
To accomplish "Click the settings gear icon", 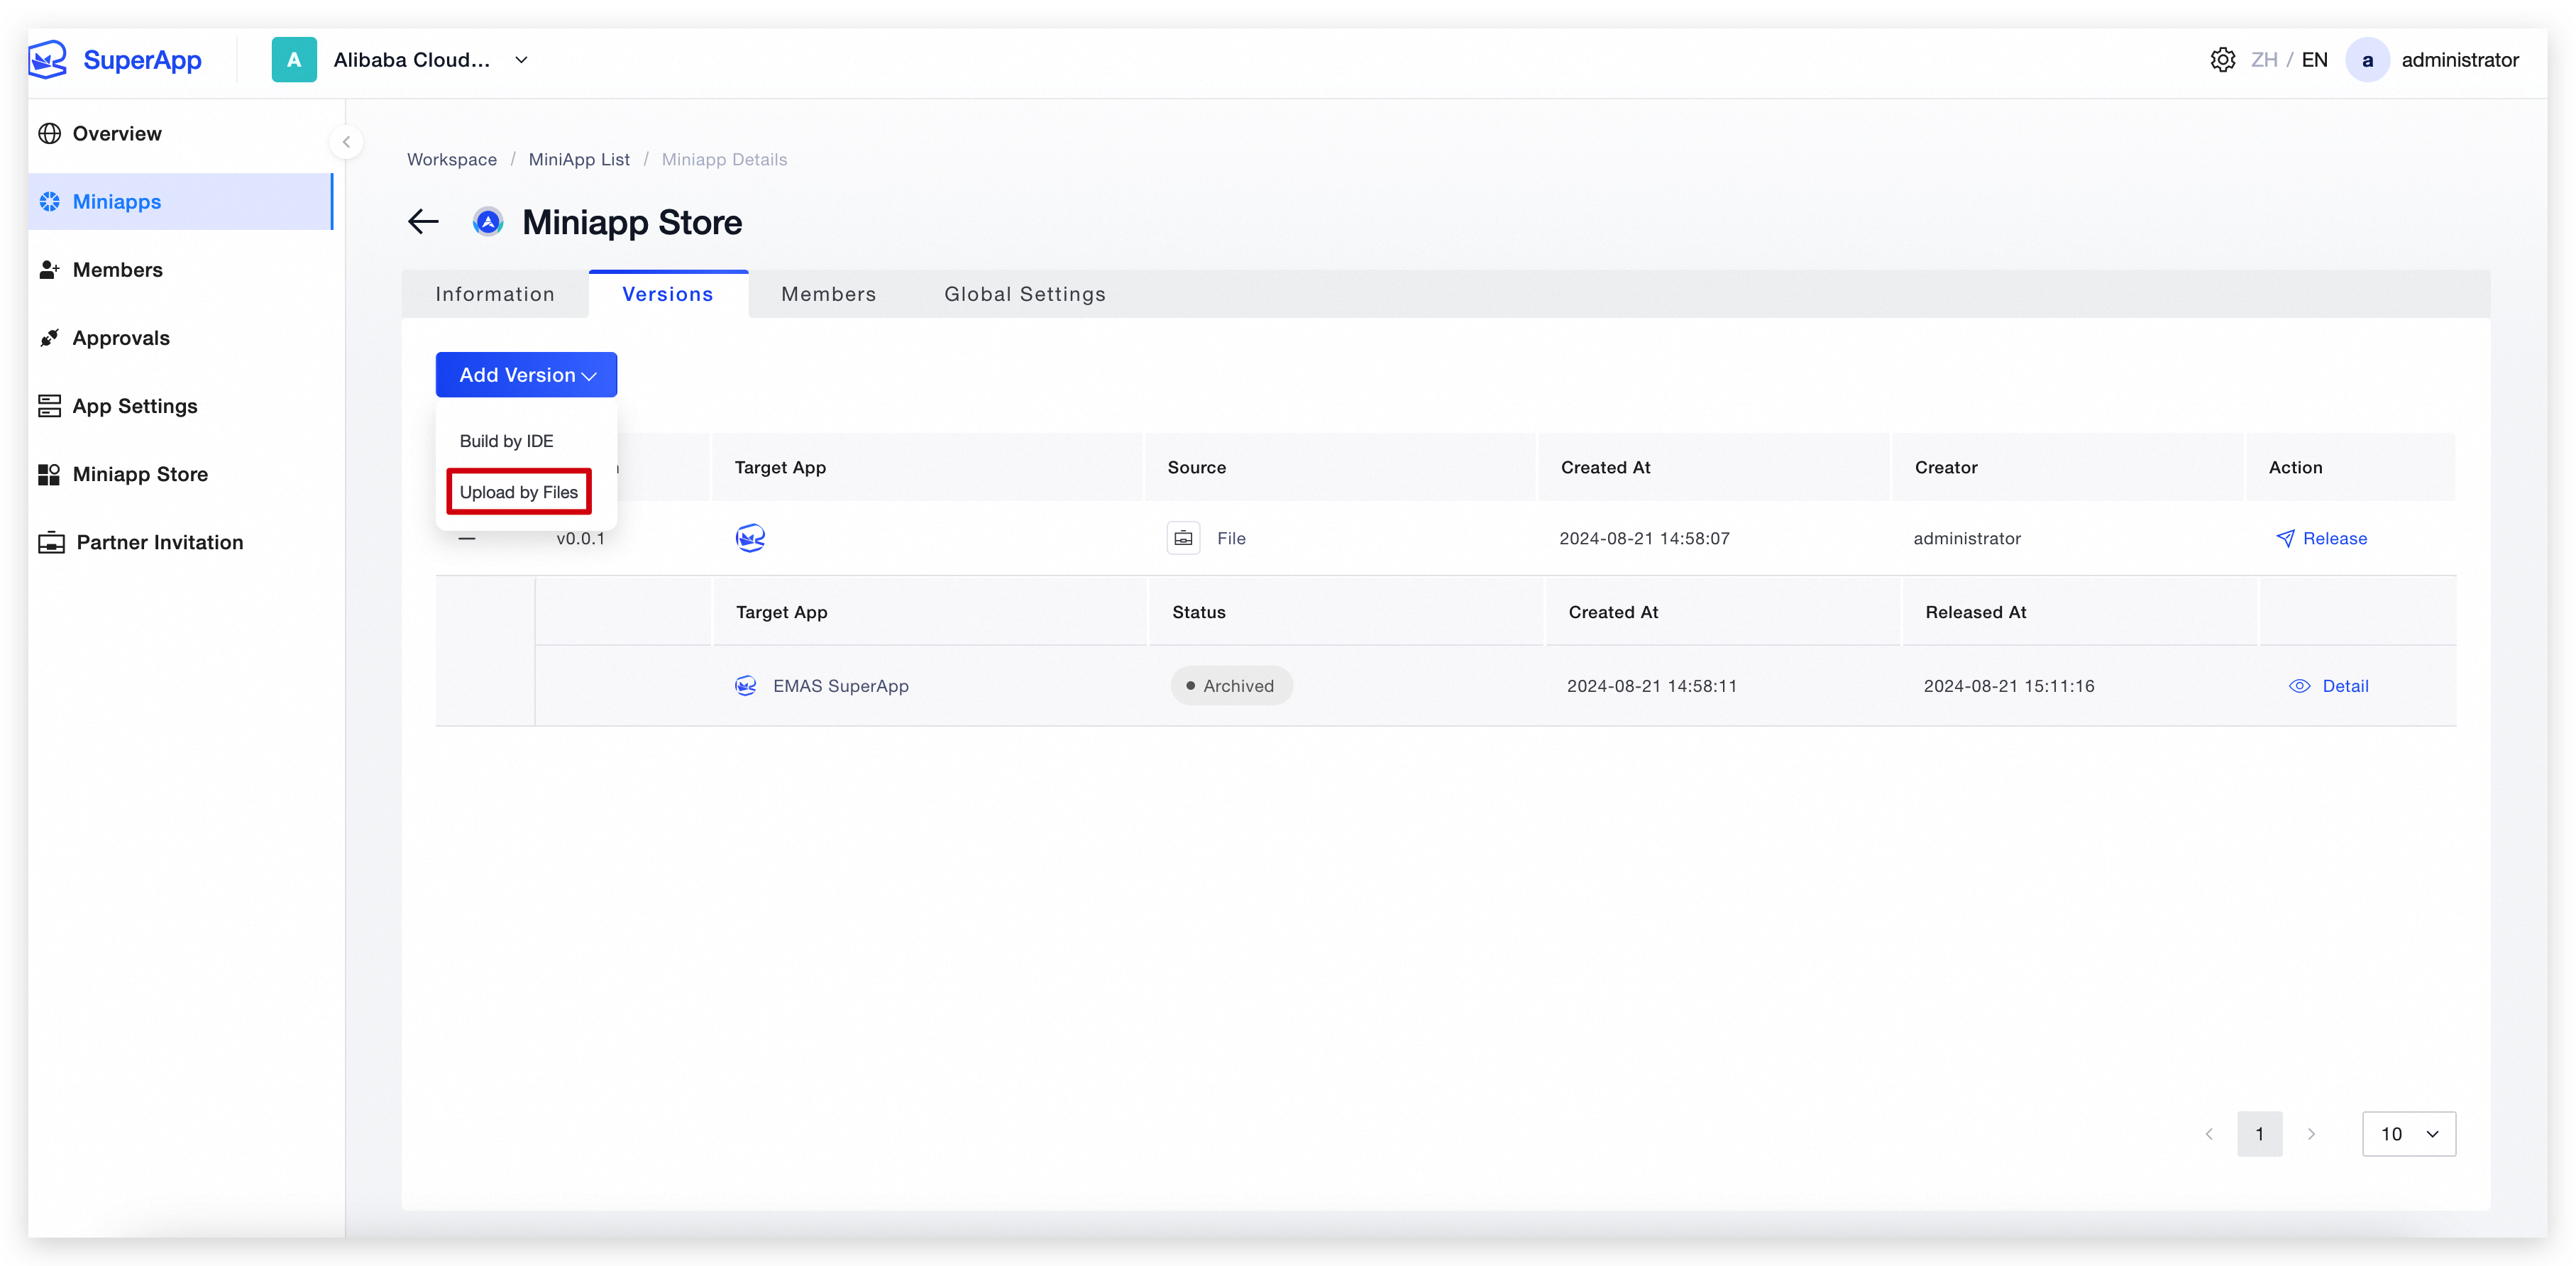I will (x=2222, y=60).
